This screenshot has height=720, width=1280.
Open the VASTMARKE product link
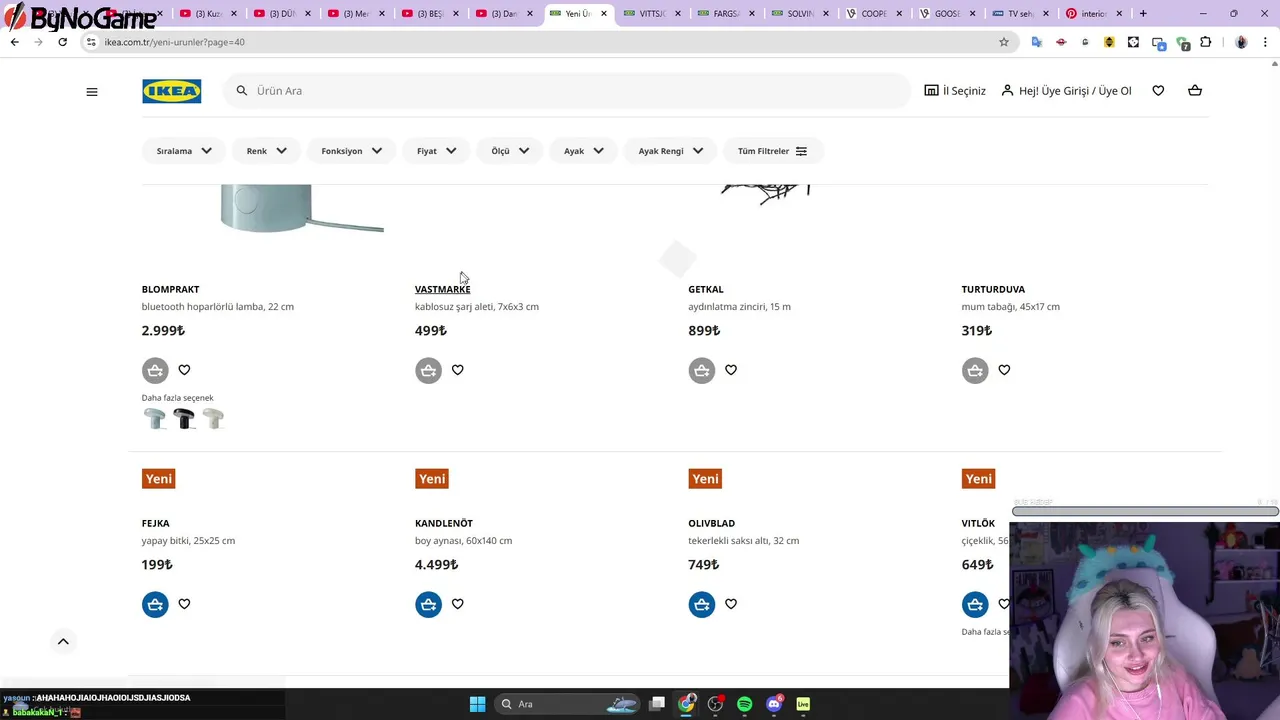(x=442, y=289)
